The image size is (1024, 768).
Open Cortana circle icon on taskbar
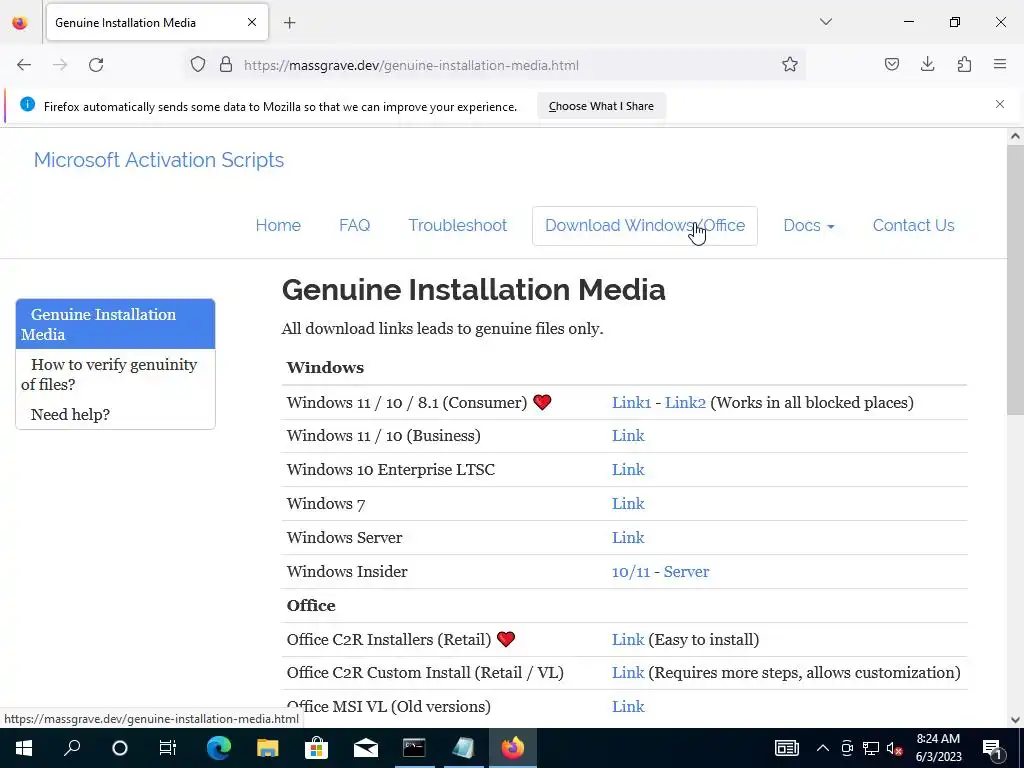[120, 748]
